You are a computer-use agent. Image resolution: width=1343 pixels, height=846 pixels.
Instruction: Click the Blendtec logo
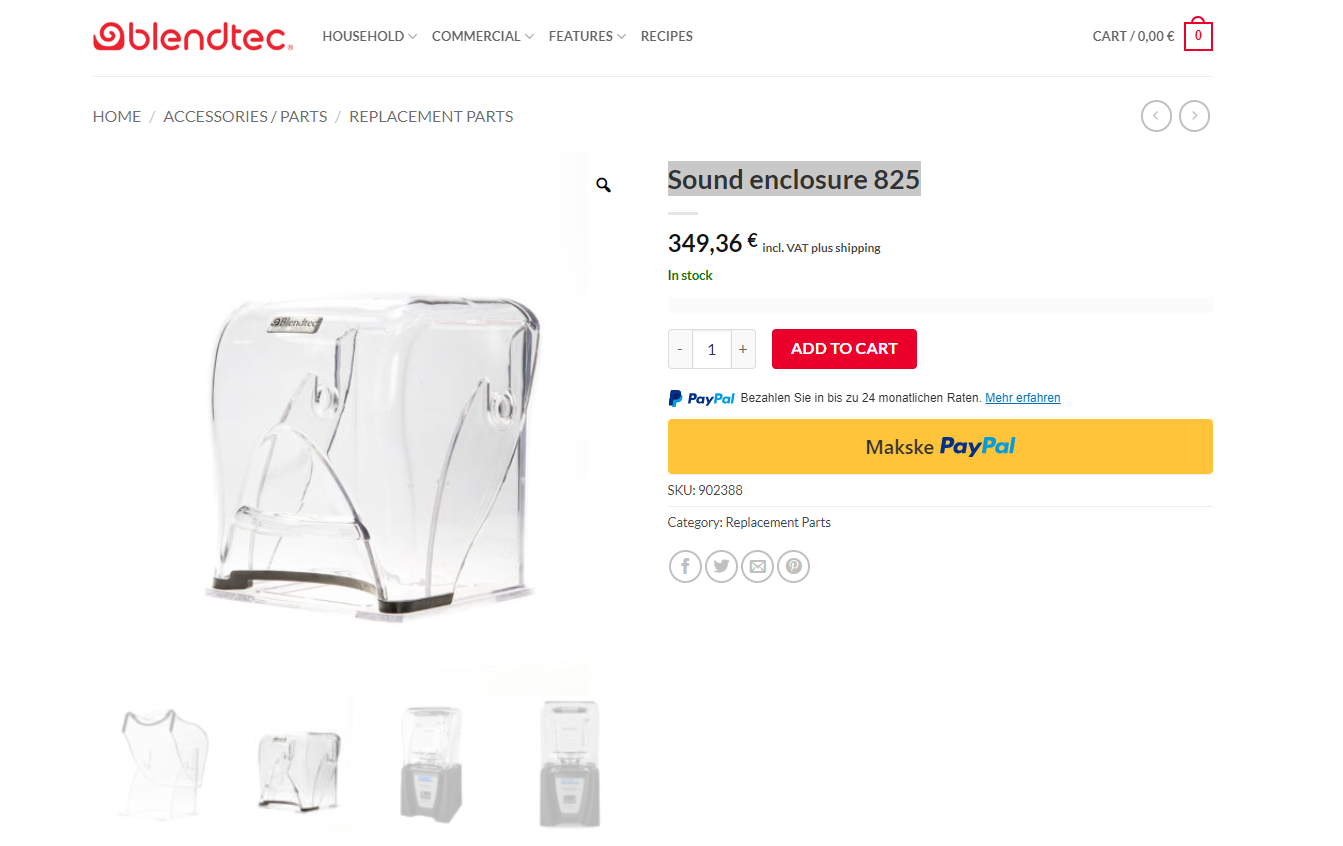[193, 36]
